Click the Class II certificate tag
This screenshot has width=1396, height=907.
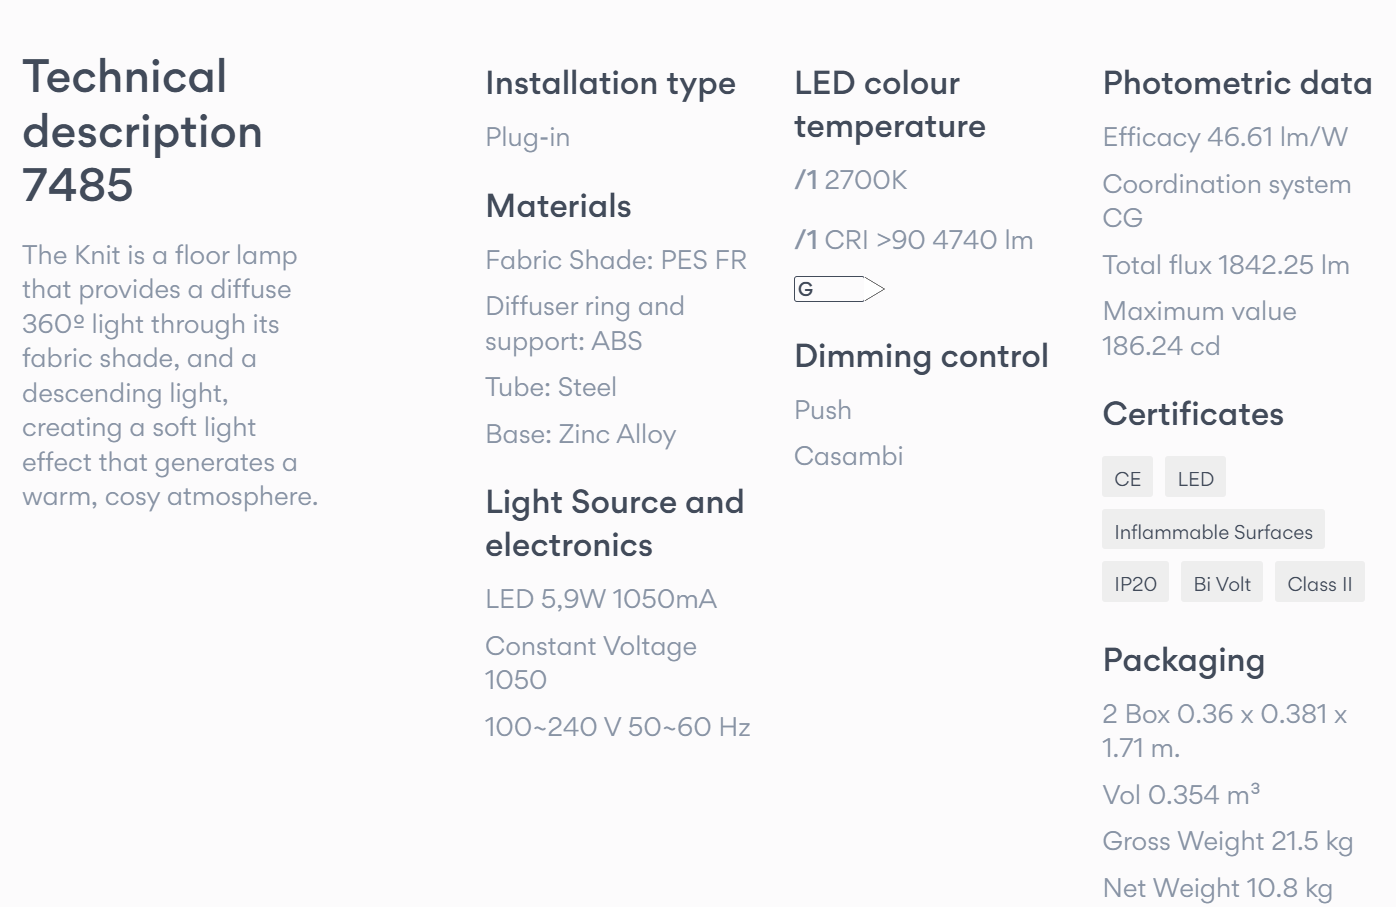click(1319, 583)
